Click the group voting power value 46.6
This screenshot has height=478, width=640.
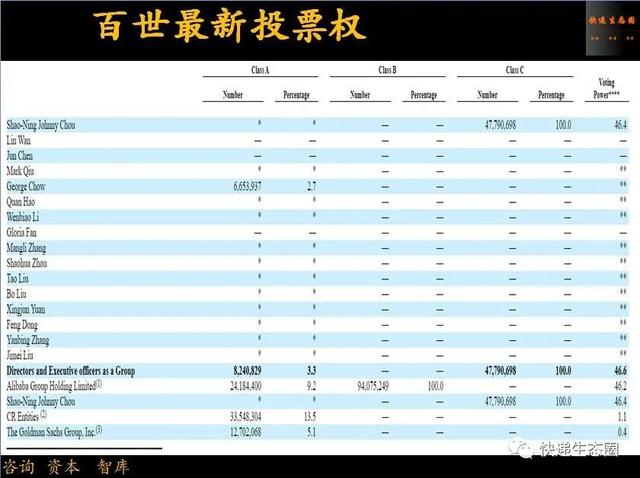[620, 371]
